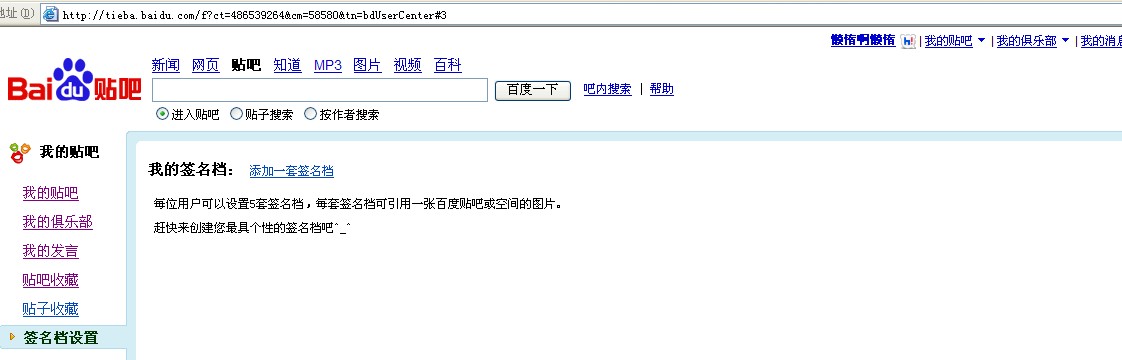Screen dimensions: 1122x360
Task: Click the browser address bar URL
Action: coord(255,15)
